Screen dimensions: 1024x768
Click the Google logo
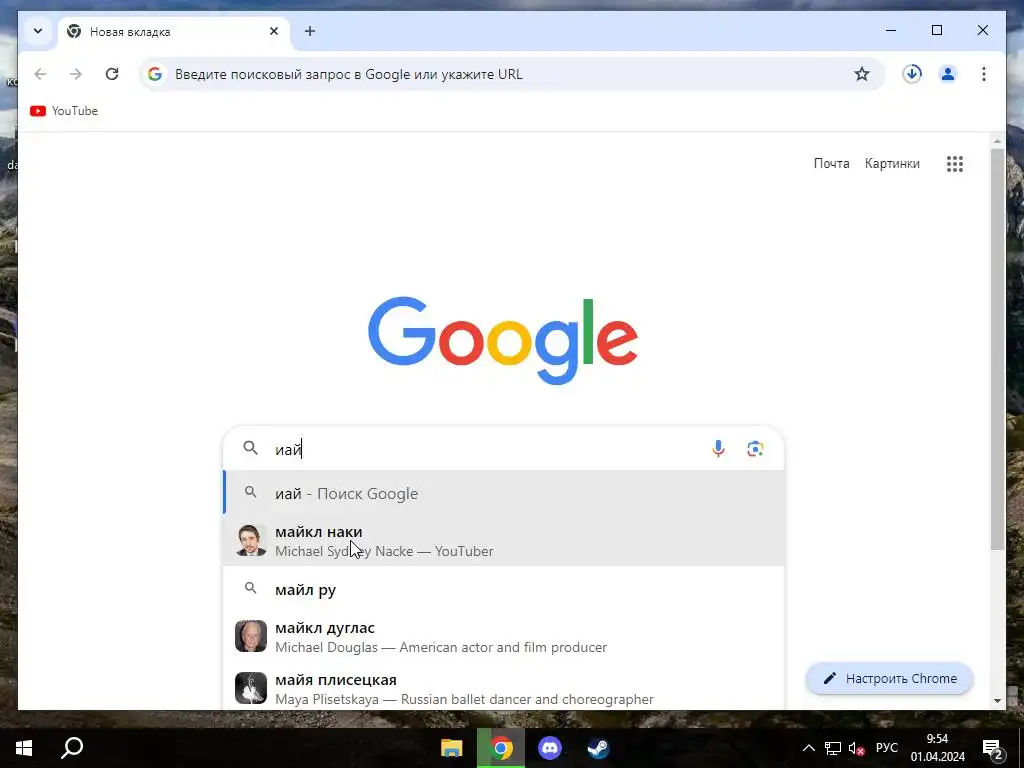[503, 341]
